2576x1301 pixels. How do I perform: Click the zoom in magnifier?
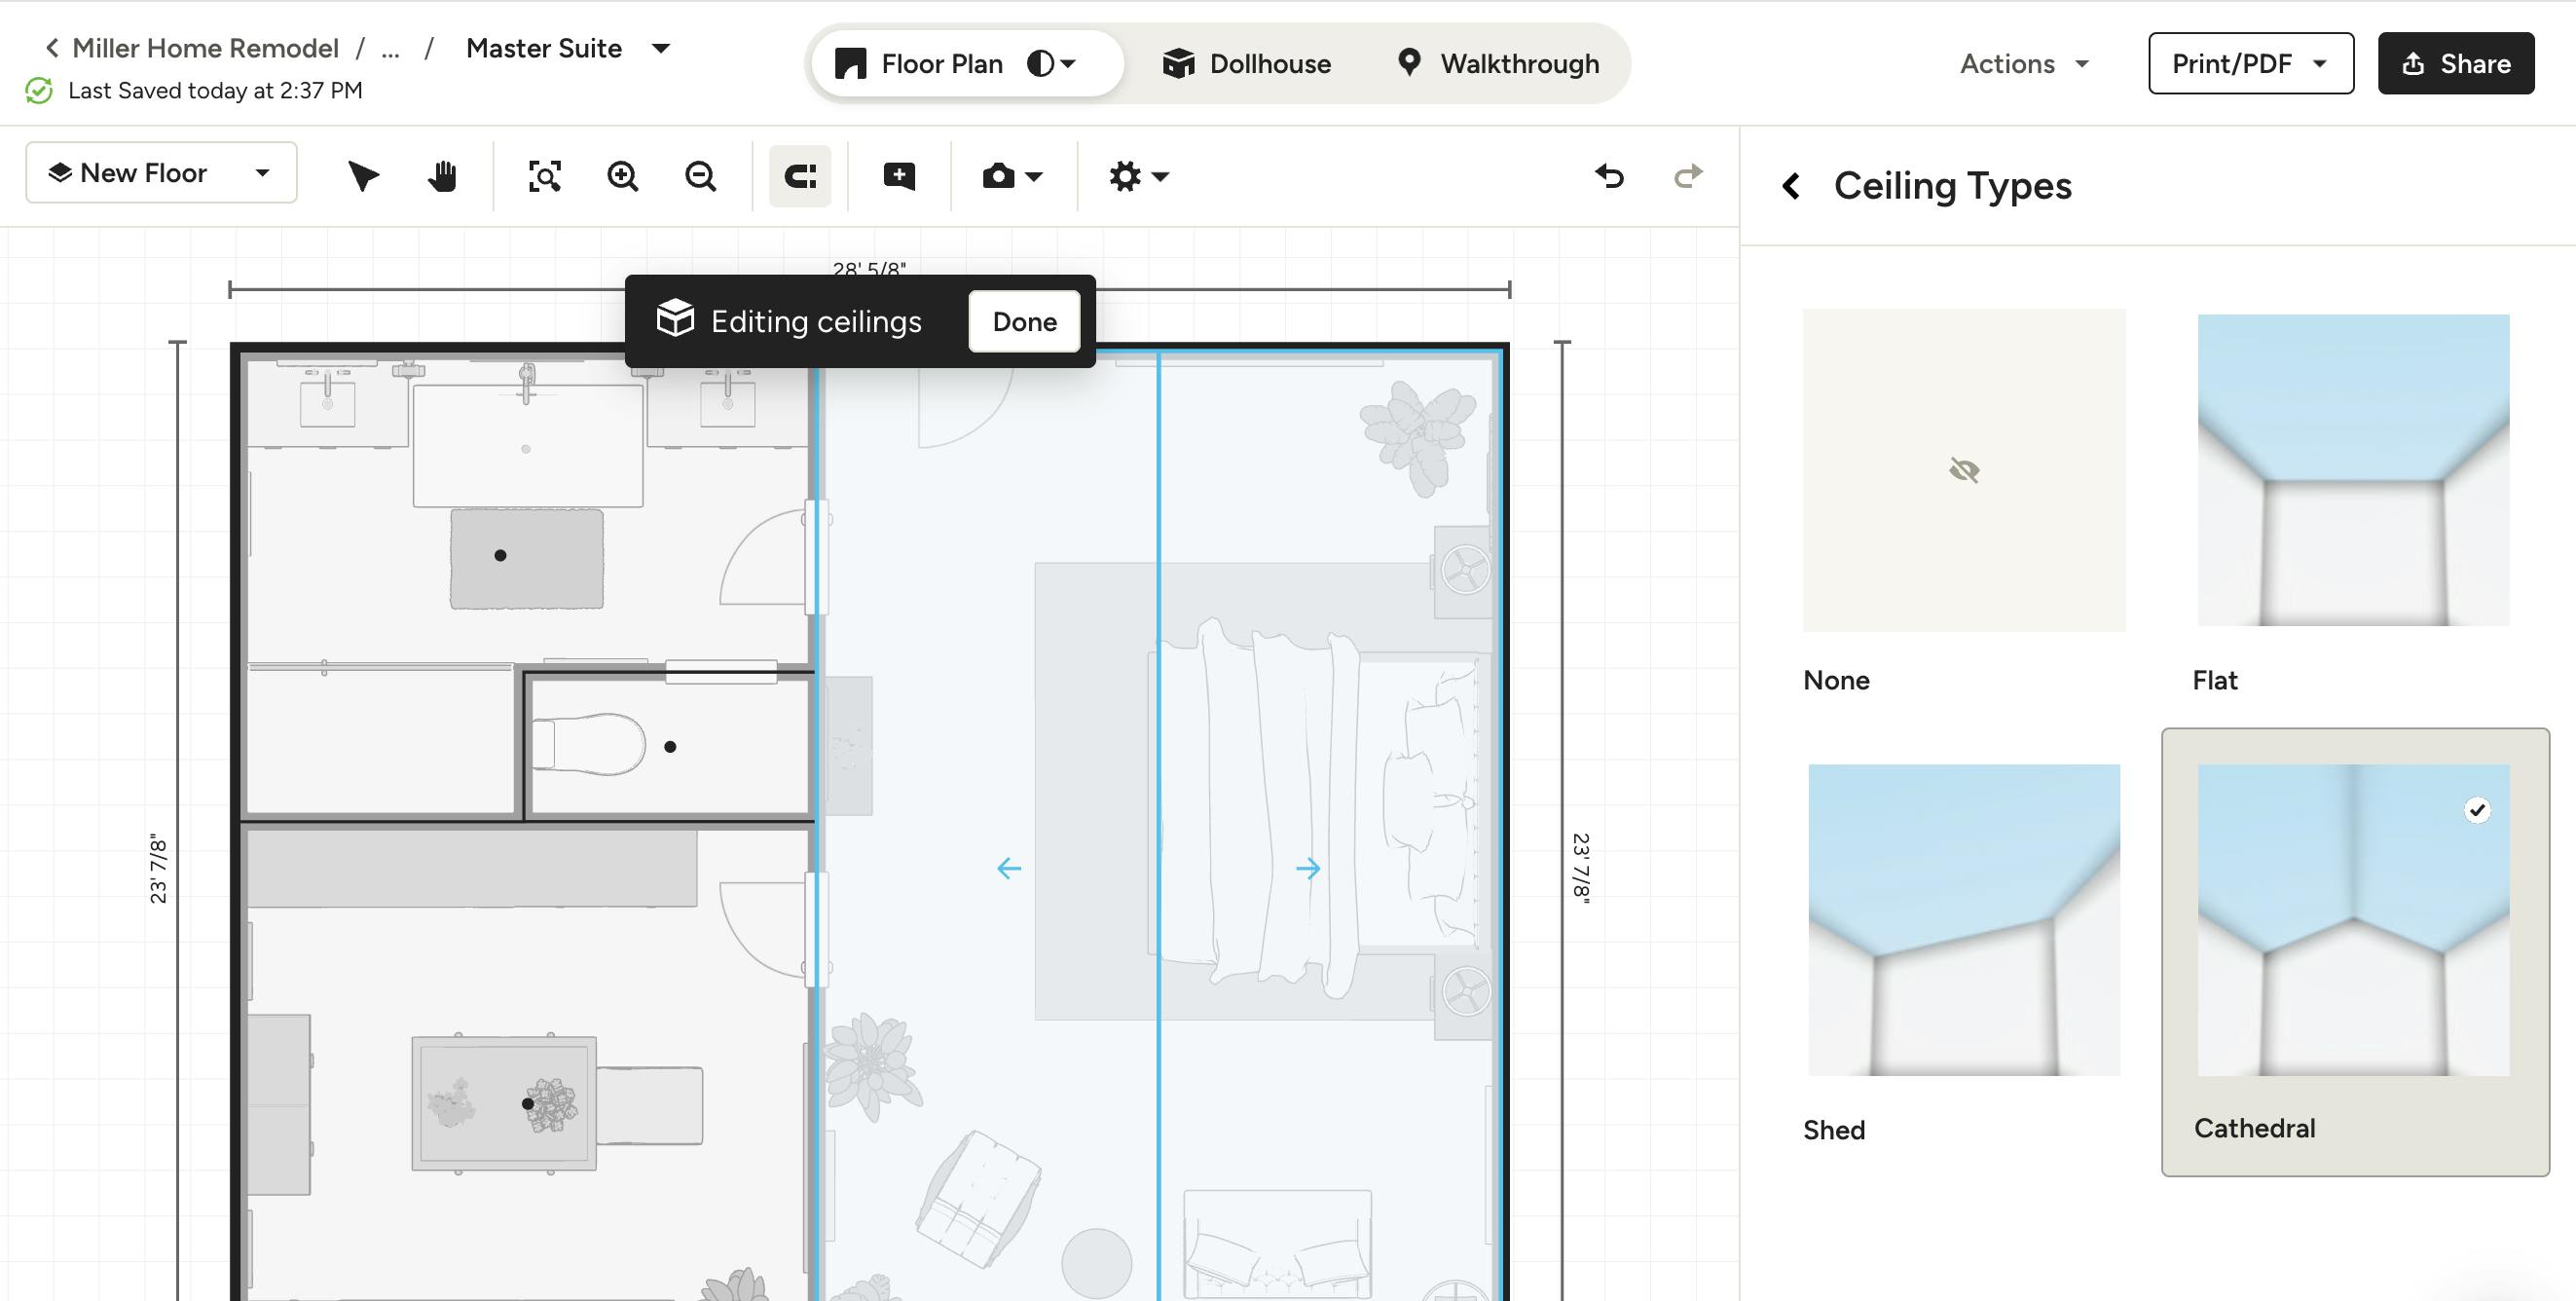[622, 176]
